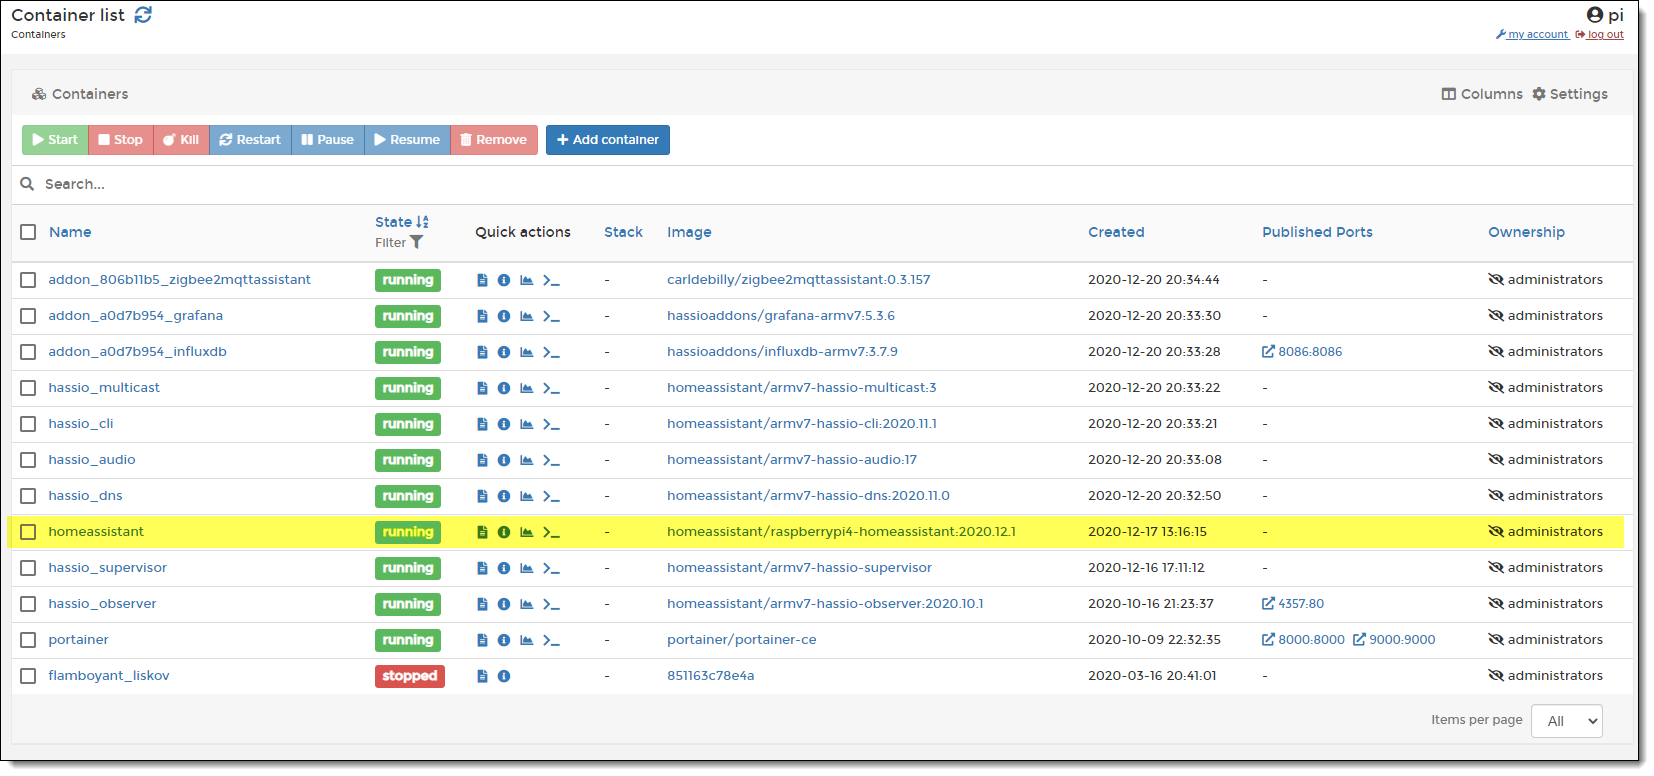Pause the selected containers
This screenshot has width=1654, height=776.
click(x=328, y=140)
